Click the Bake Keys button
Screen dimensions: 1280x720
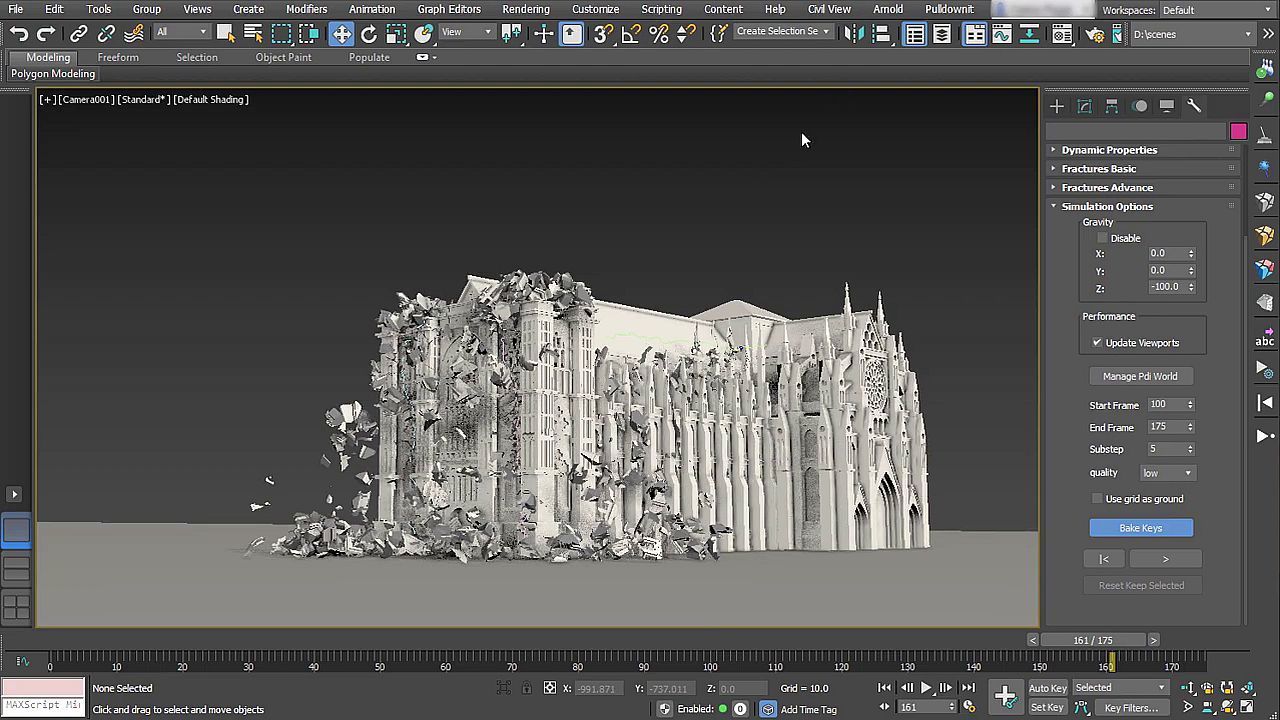pyautogui.click(x=1140, y=528)
